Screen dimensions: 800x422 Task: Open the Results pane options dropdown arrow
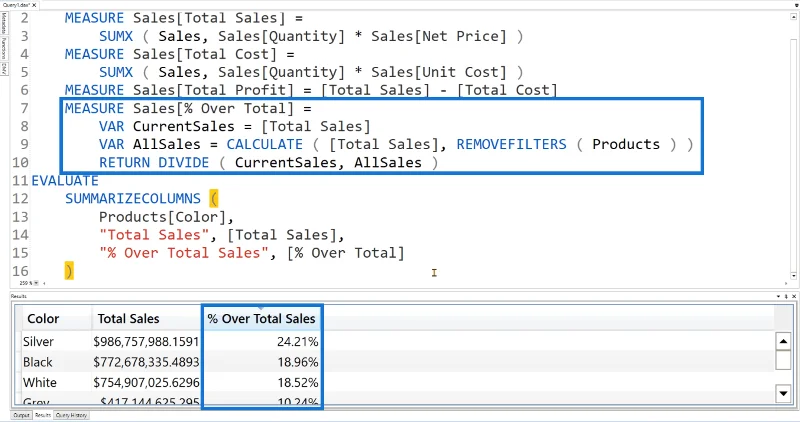779,296
